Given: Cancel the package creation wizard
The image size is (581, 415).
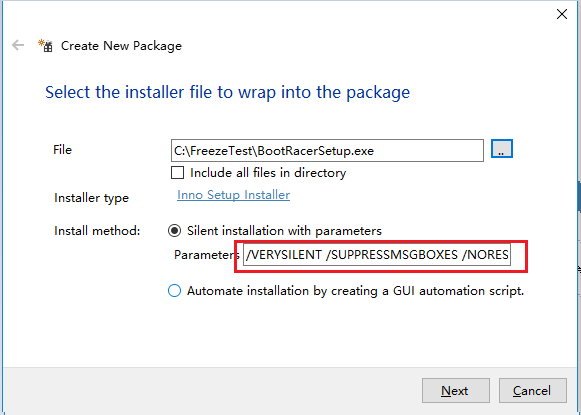Looking at the screenshot, I should 533,391.
